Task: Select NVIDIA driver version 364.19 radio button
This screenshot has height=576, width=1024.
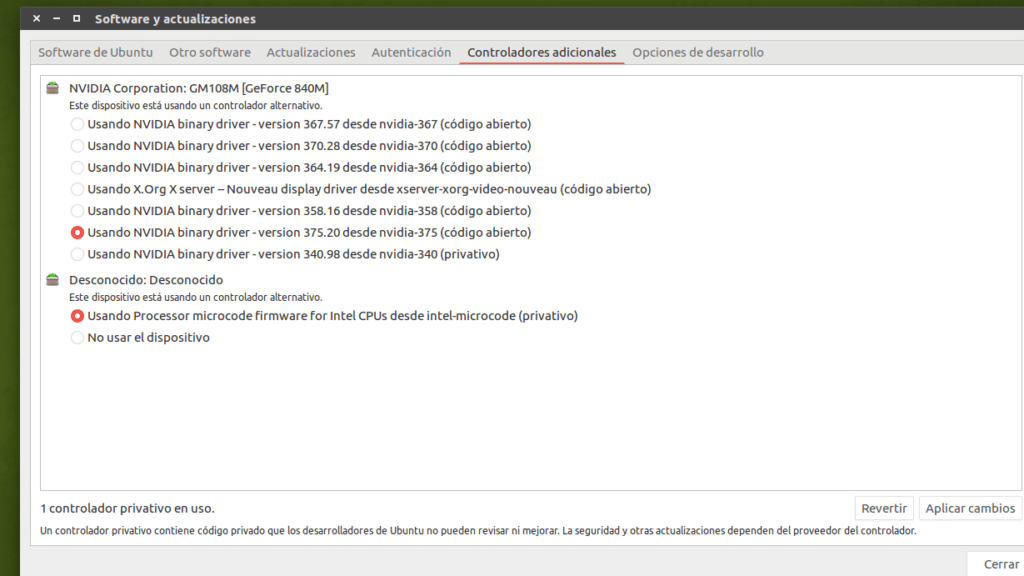Action: (77, 167)
